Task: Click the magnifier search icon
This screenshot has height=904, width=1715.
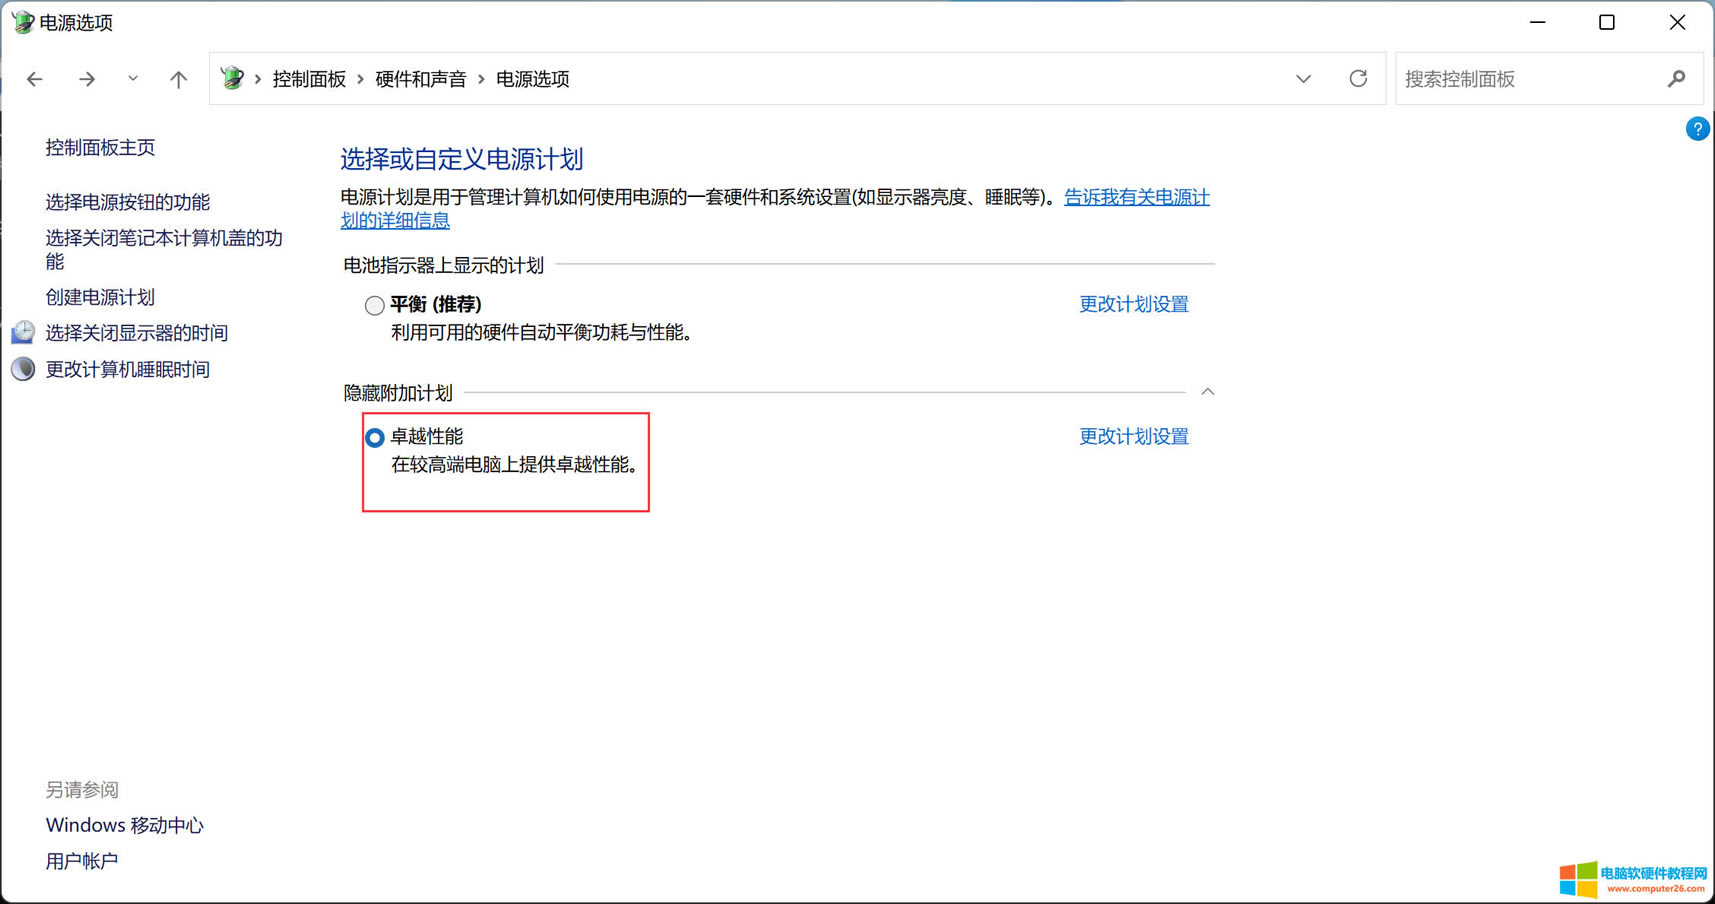Action: (1677, 79)
